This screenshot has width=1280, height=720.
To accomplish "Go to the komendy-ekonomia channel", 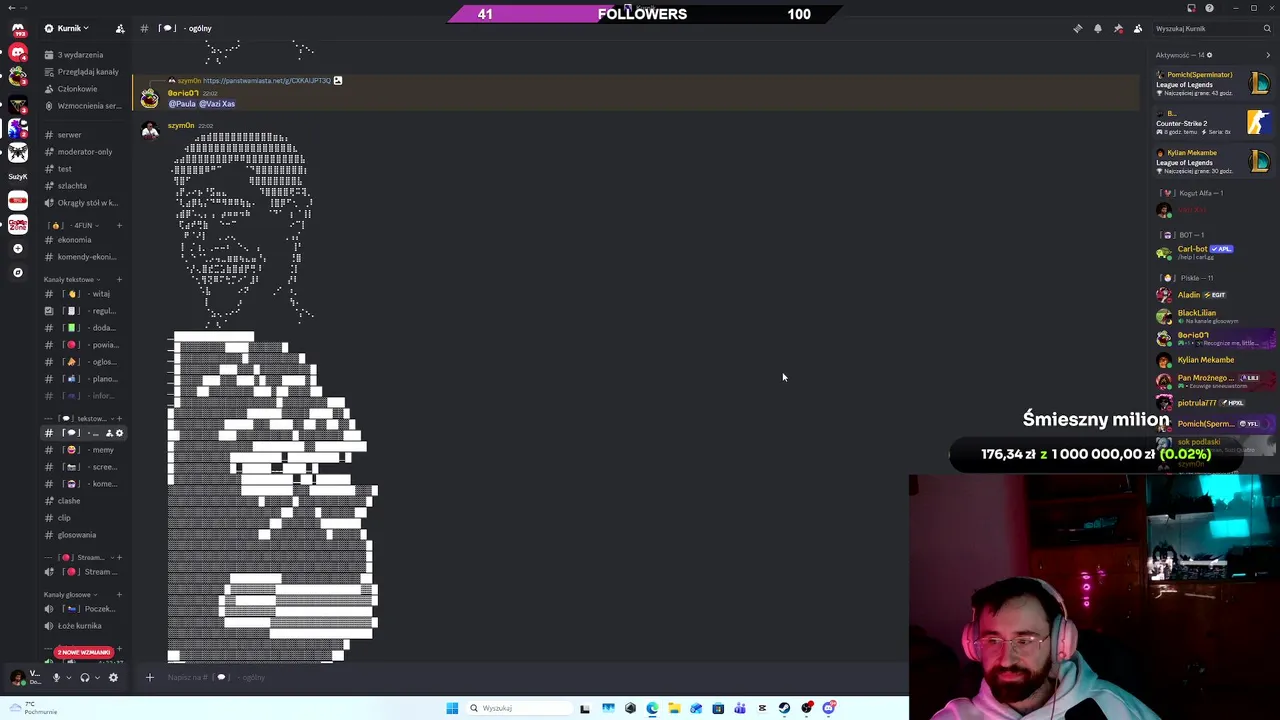I will [x=82, y=257].
